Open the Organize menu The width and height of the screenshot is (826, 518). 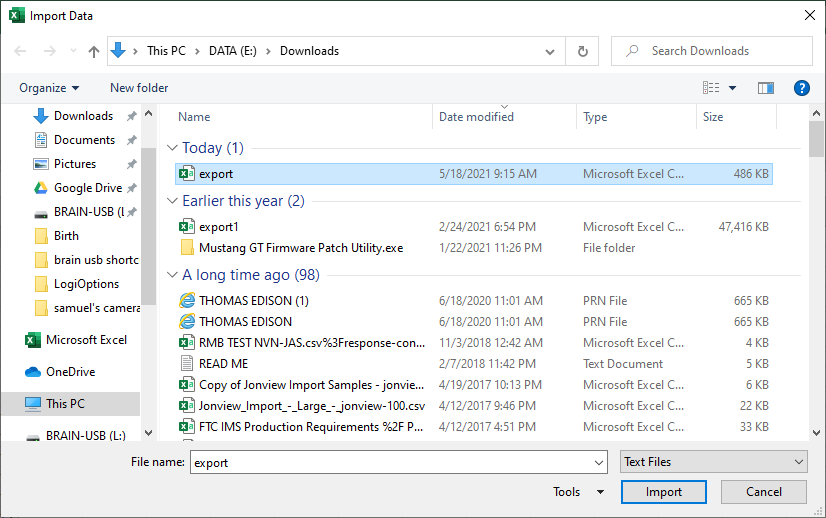(x=48, y=88)
